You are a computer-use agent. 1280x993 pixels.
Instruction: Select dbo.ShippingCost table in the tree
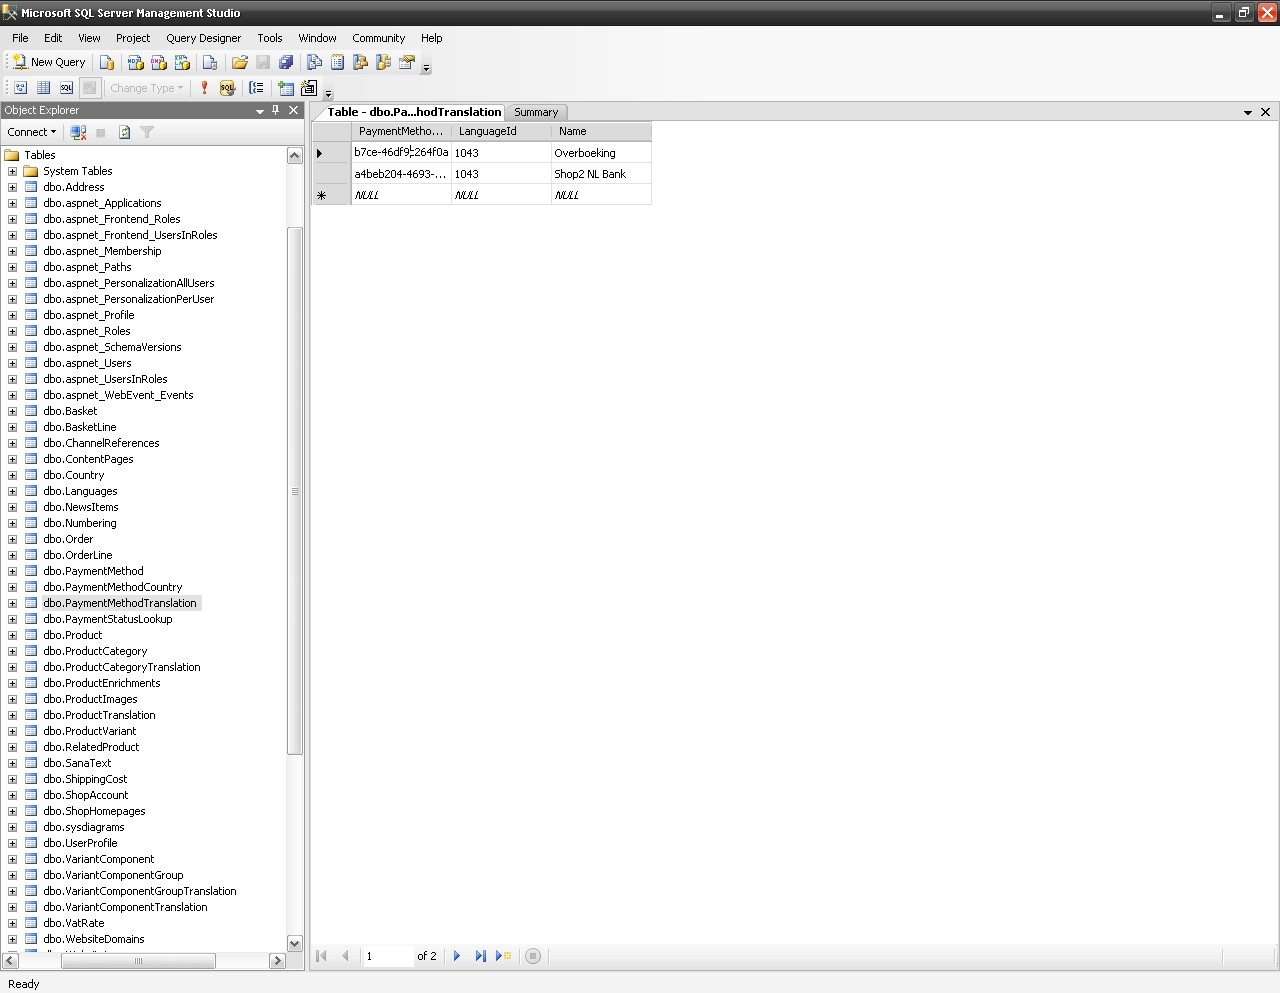pos(85,779)
